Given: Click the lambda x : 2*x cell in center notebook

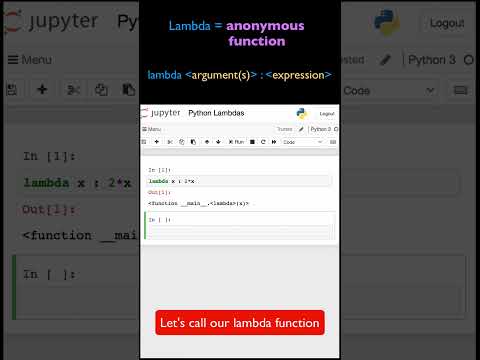Looking at the screenshot, I should pos(239,181).
